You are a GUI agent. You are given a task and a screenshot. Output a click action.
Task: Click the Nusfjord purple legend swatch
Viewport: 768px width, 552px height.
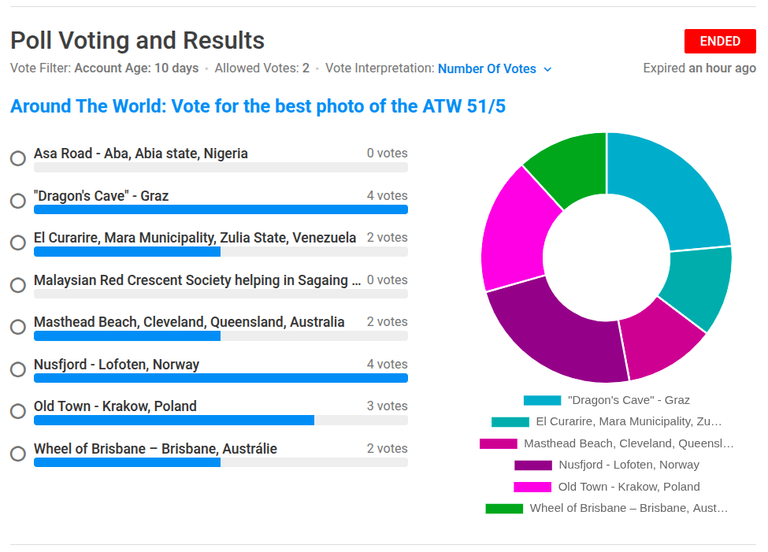coord(533,465)
